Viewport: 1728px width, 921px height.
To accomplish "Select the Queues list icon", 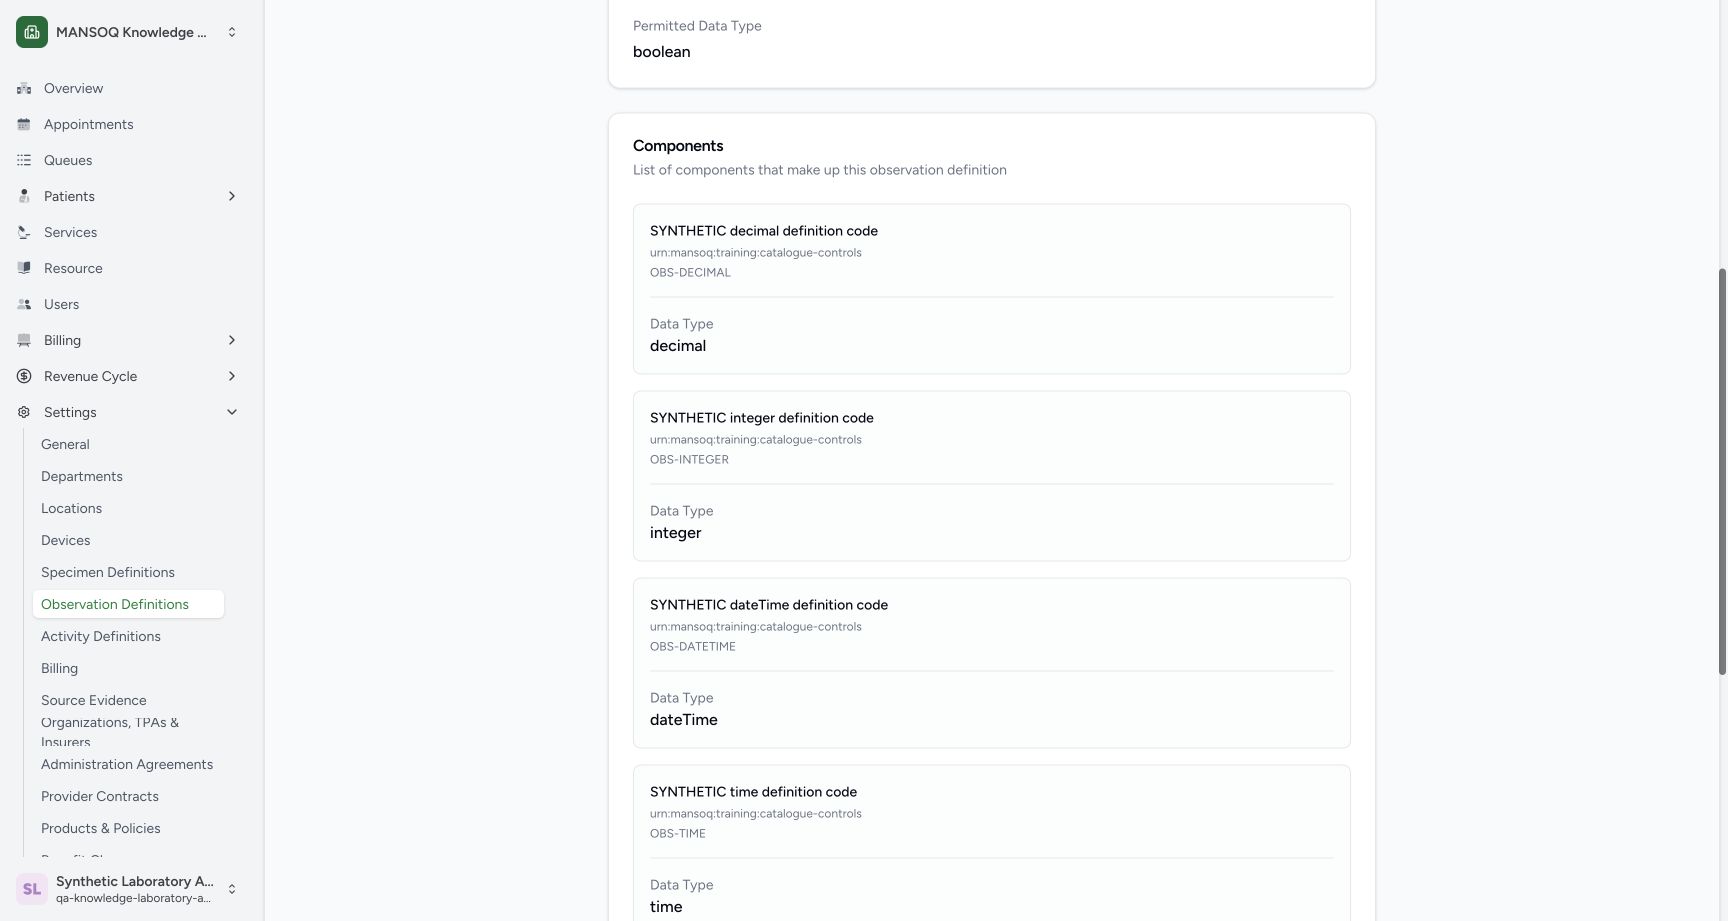I will [24, 160].
